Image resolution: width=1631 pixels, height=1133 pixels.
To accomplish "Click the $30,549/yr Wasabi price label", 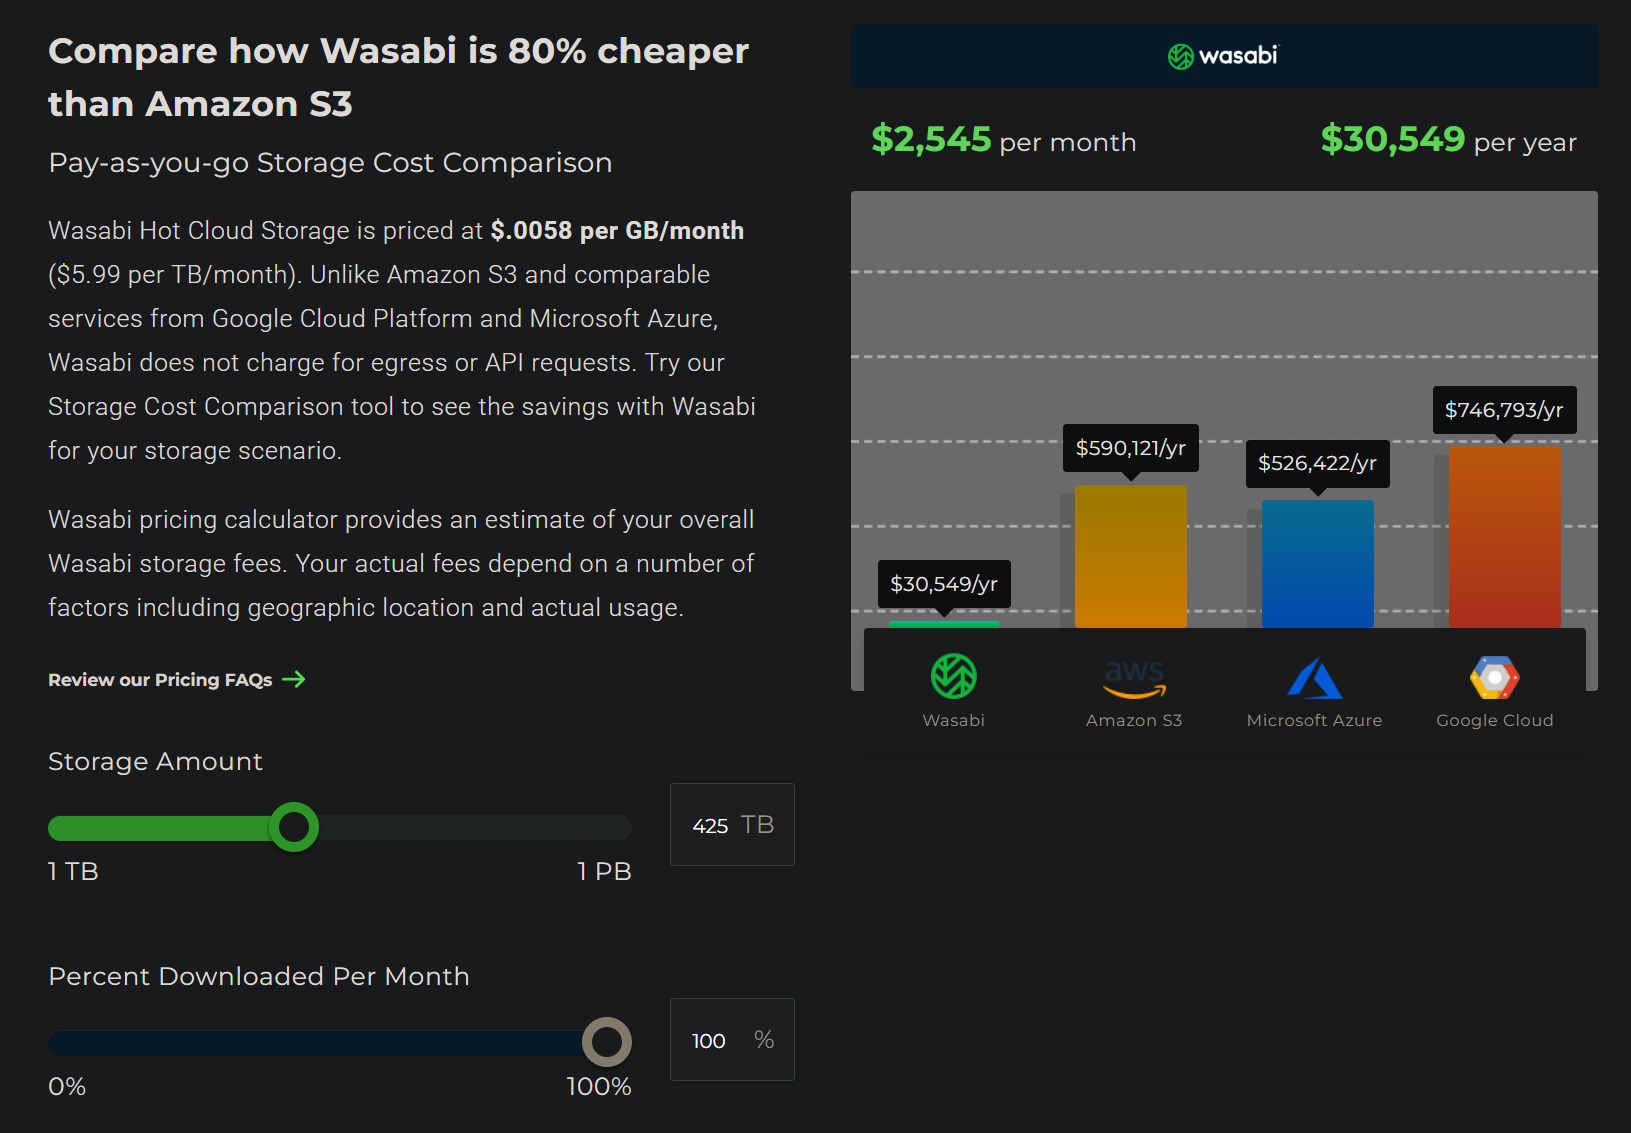I will [x=943, y=584].
